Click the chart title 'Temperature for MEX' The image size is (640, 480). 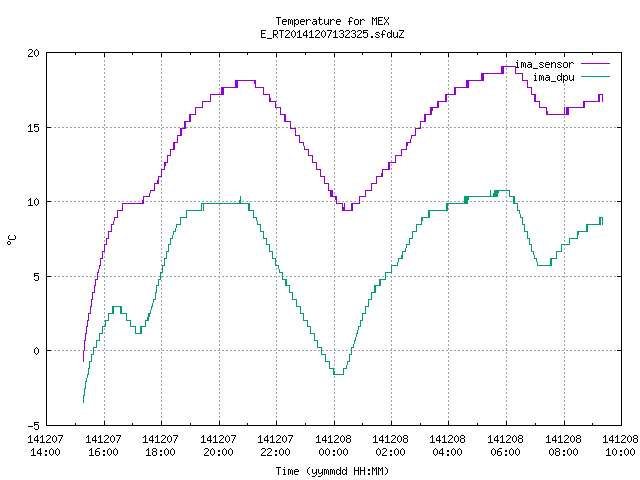[x=332, y=21]
